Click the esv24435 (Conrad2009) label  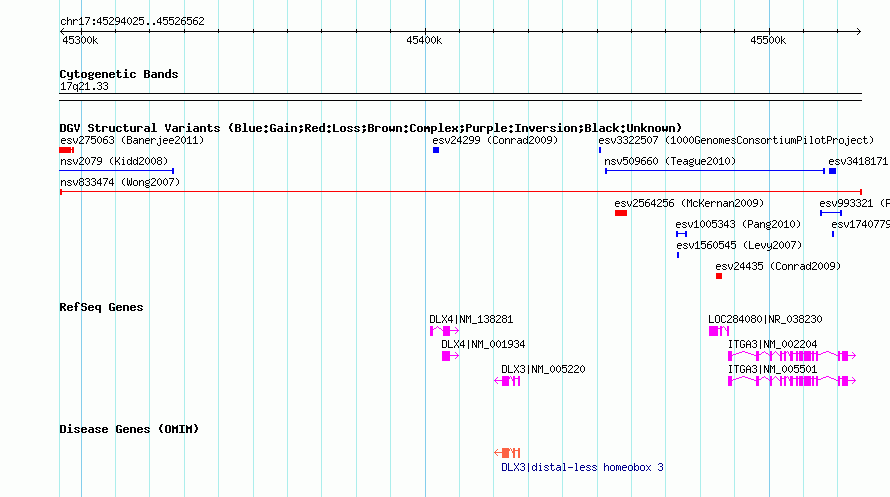[x=778, y=266]
